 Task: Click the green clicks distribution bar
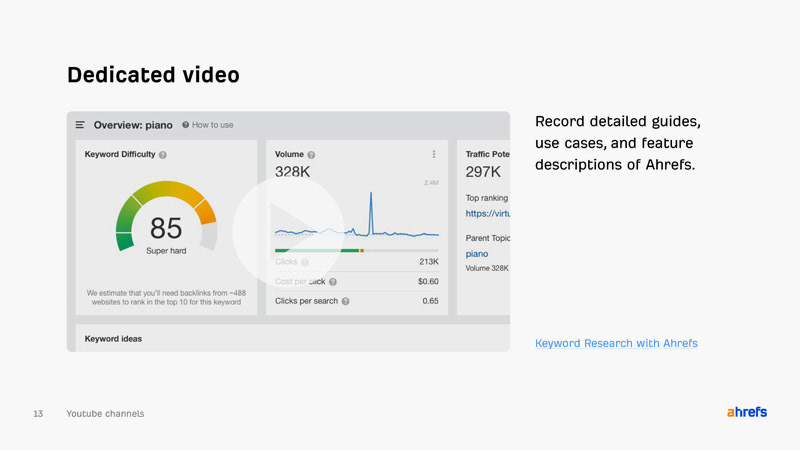point(317,251)
